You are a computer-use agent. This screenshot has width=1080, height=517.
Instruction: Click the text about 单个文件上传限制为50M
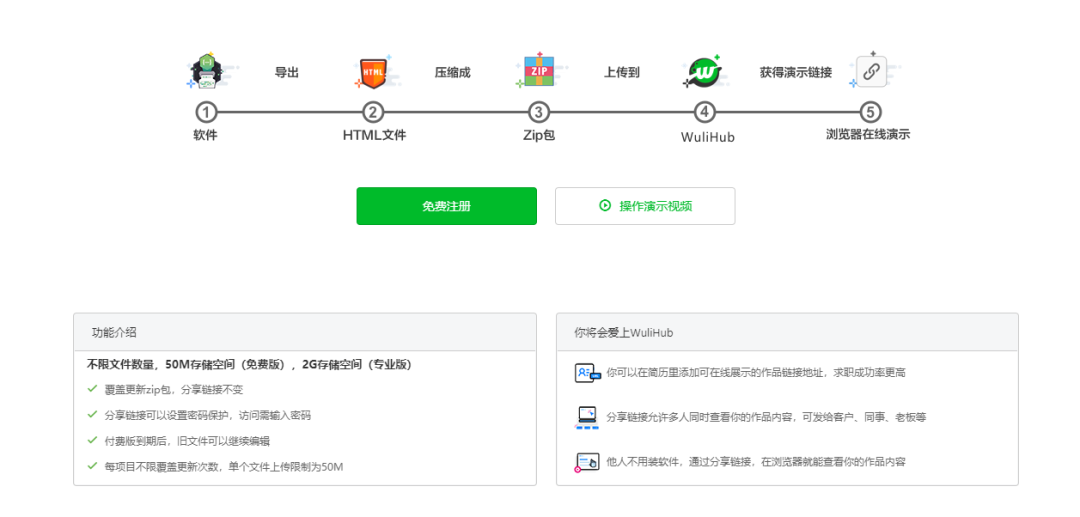click(x=224, y=467)
